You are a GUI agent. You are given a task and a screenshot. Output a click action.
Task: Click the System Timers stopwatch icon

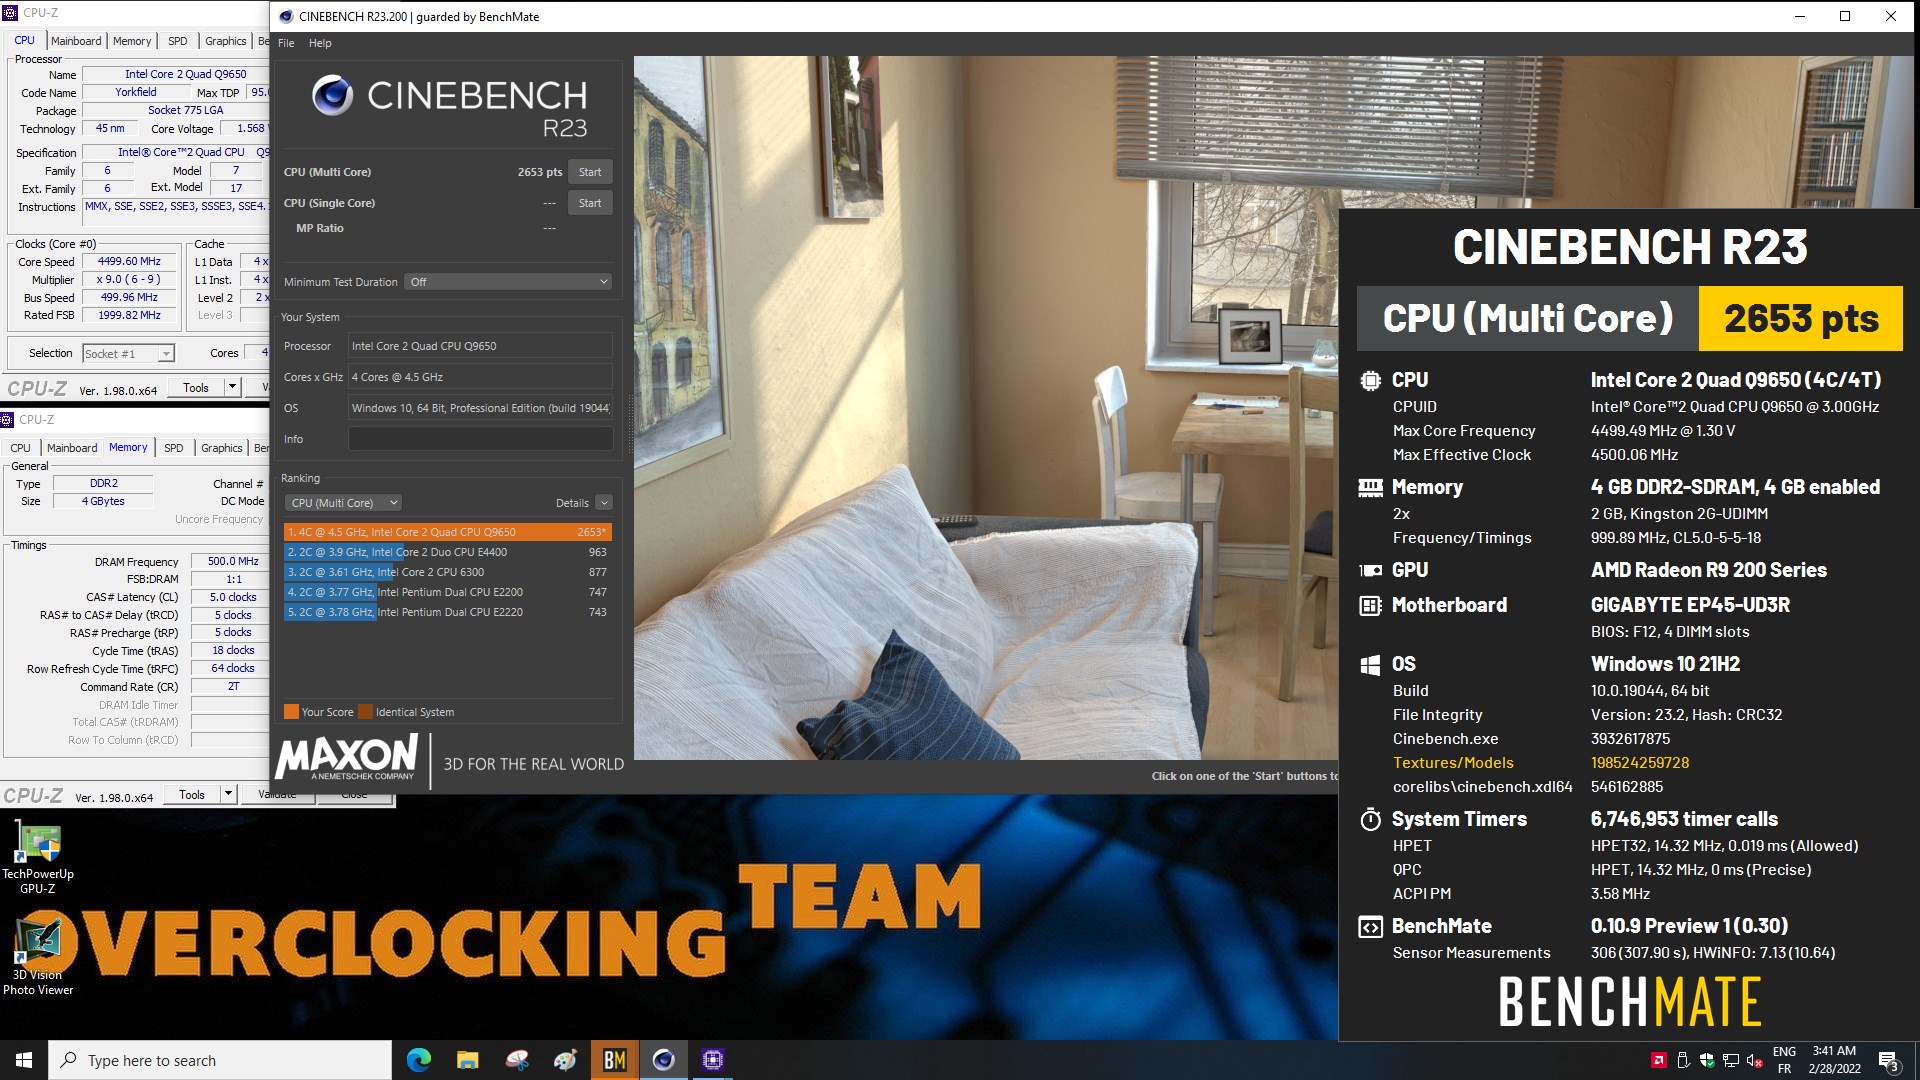[1370, 819]
